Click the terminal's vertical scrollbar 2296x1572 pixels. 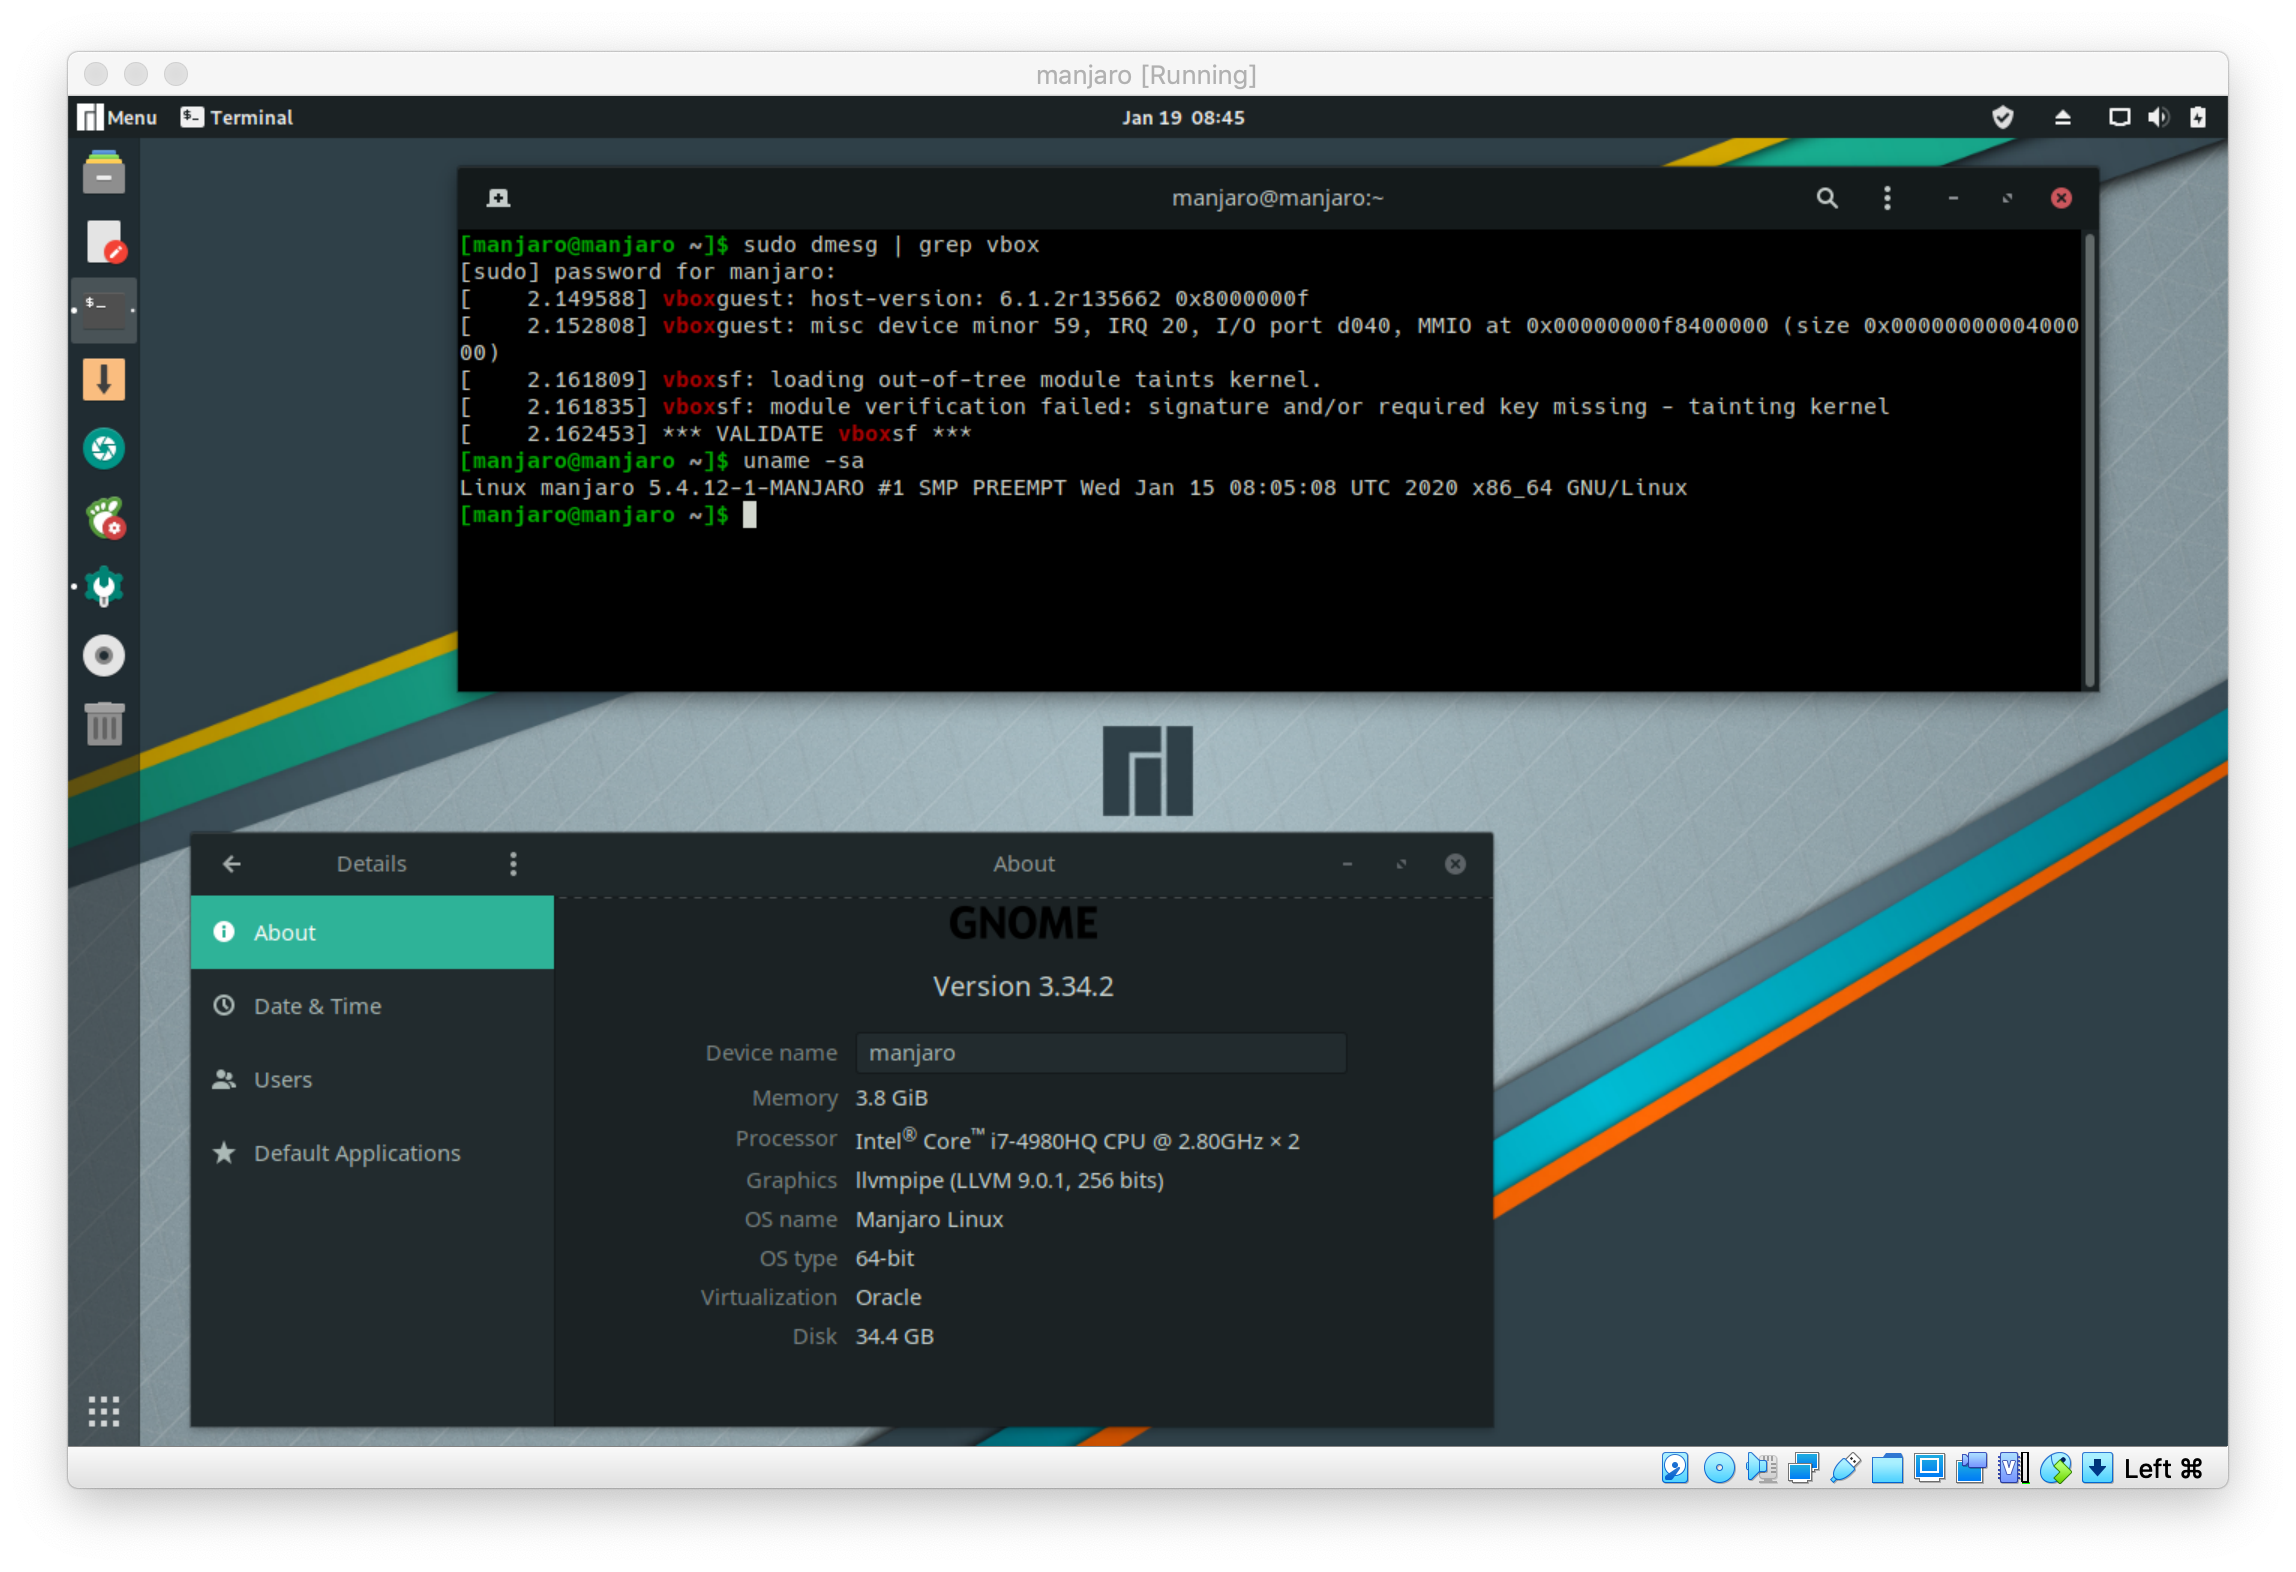(2088, 460)
